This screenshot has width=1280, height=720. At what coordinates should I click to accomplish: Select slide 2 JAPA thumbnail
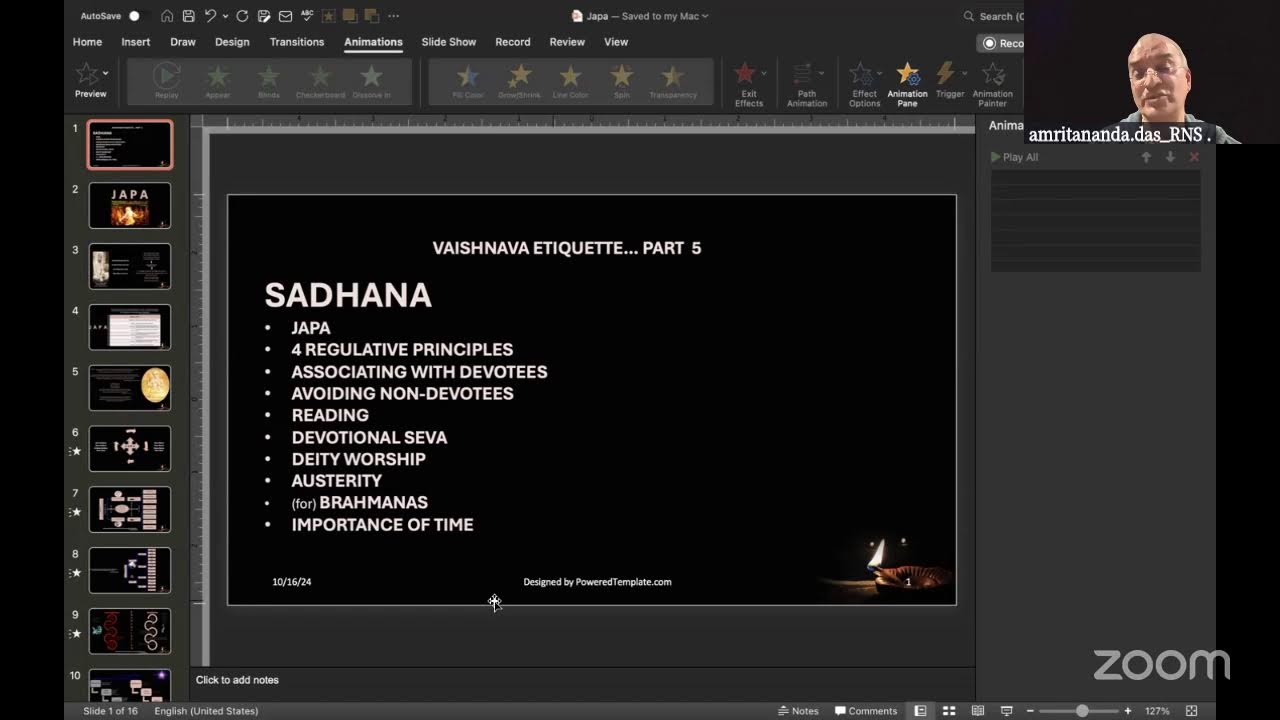(x=130, y=205)
